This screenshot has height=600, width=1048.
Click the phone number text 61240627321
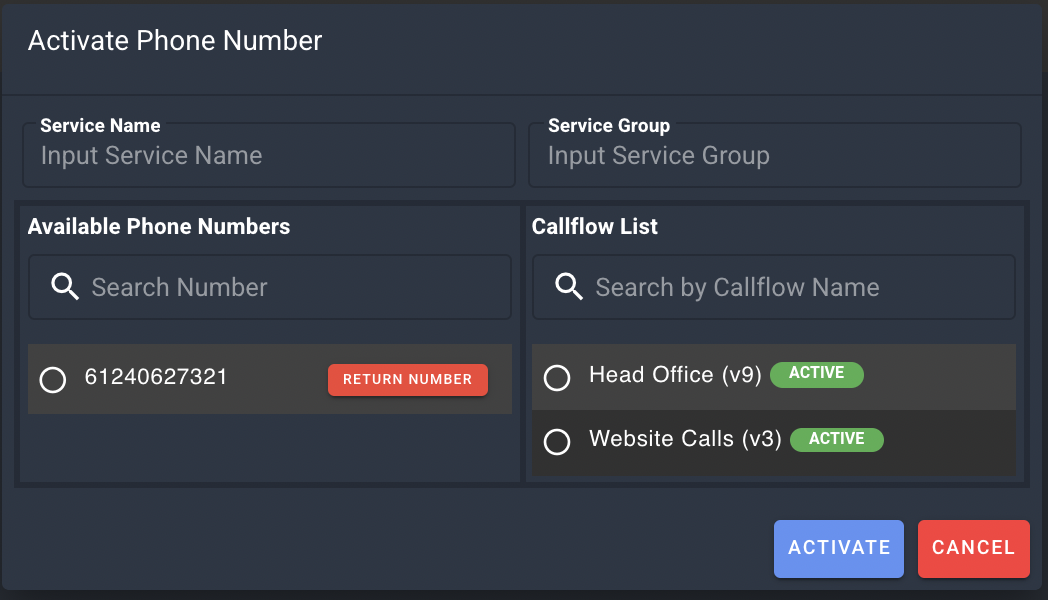click(x=156, y=377)
